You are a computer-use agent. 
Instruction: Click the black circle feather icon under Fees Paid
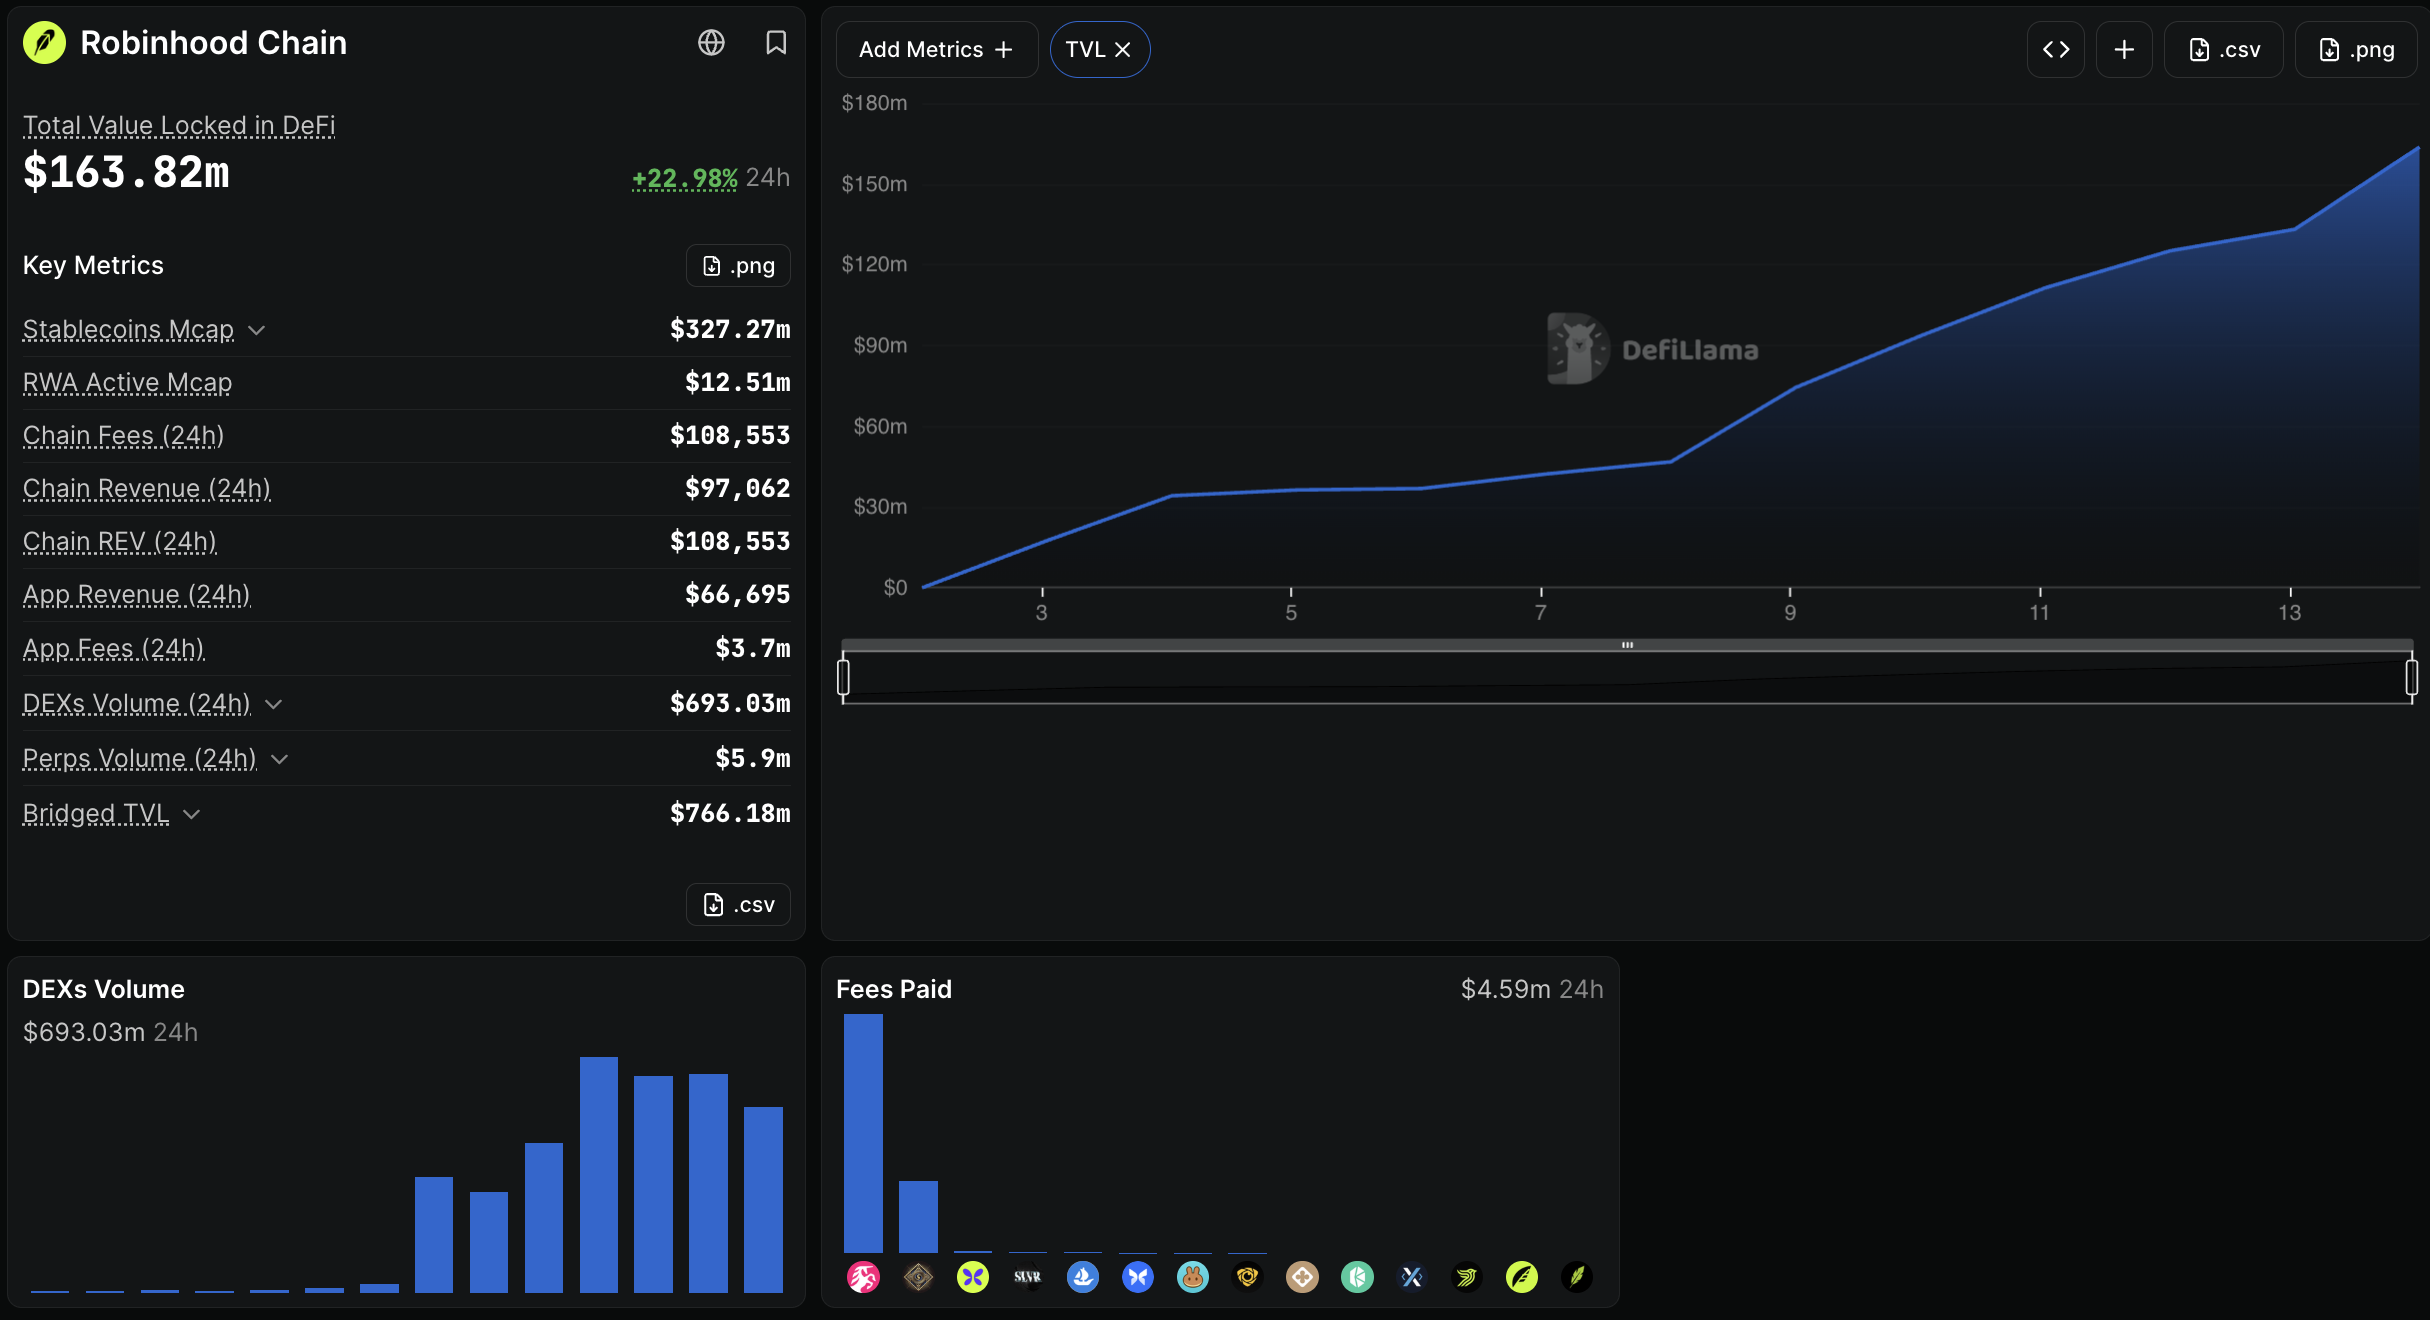point(1577,1277)
